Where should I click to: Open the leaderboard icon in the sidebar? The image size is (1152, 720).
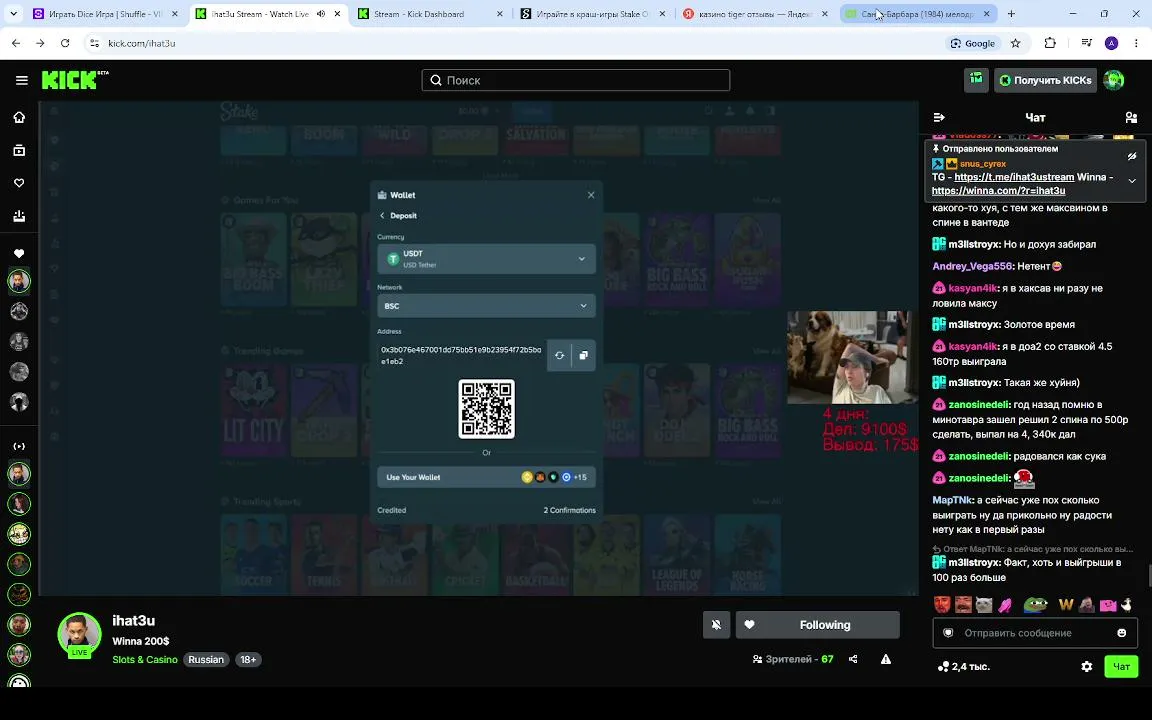tap(19, 215)
